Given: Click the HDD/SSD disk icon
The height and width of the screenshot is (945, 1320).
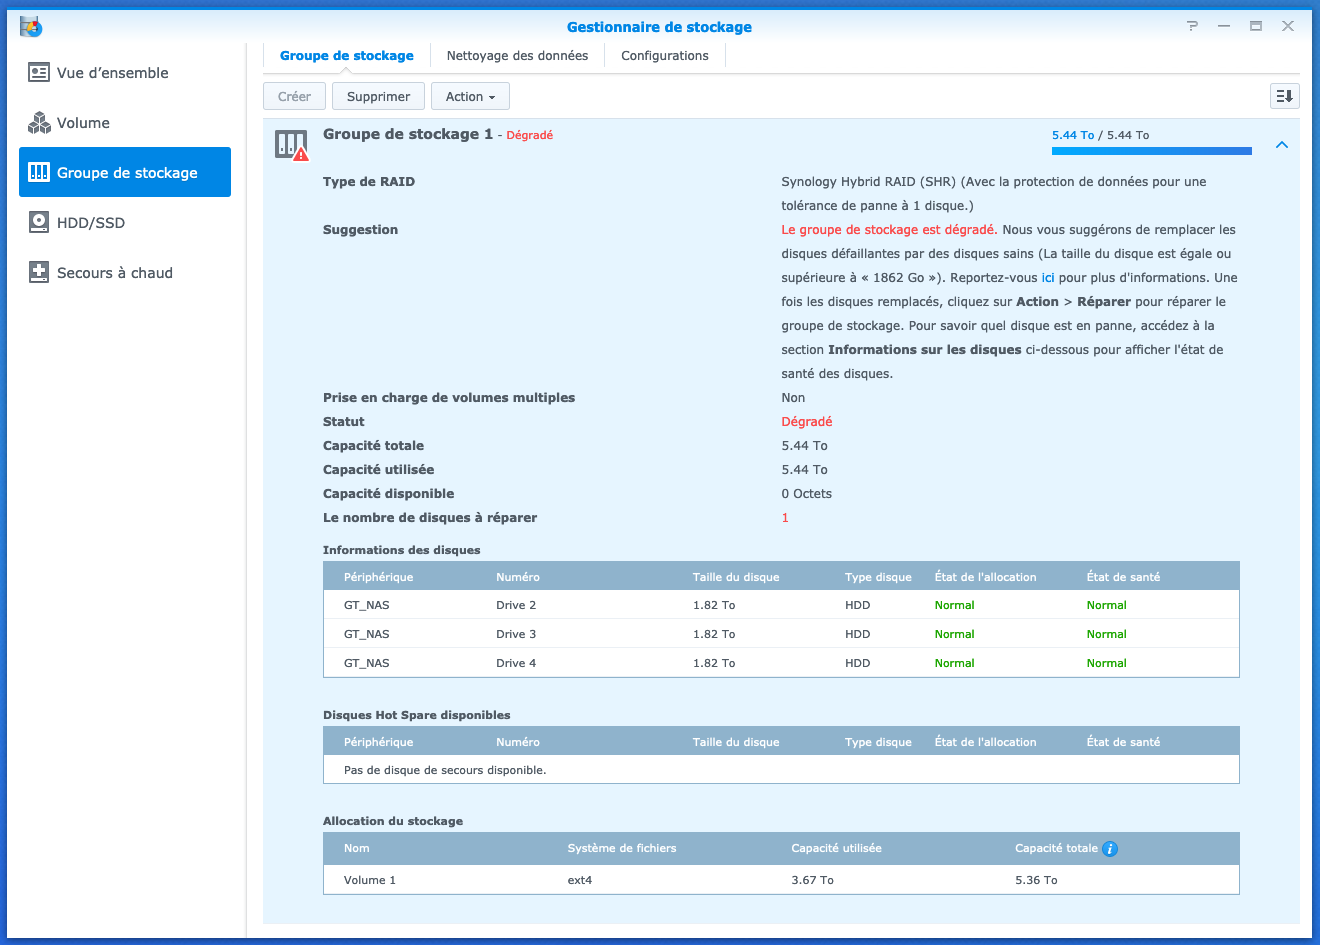Looking at the screenshot, I should point(39,223).
